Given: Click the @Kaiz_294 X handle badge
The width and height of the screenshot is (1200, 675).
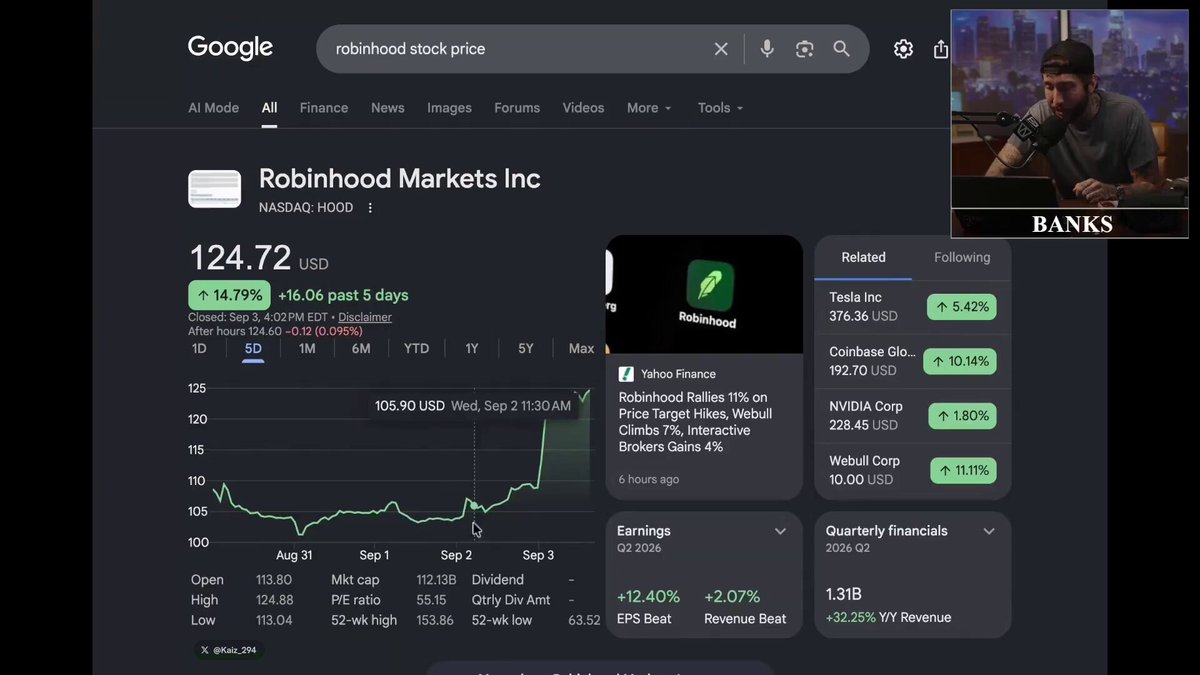Looking at the screenshot, I should [x=230, y=650].
